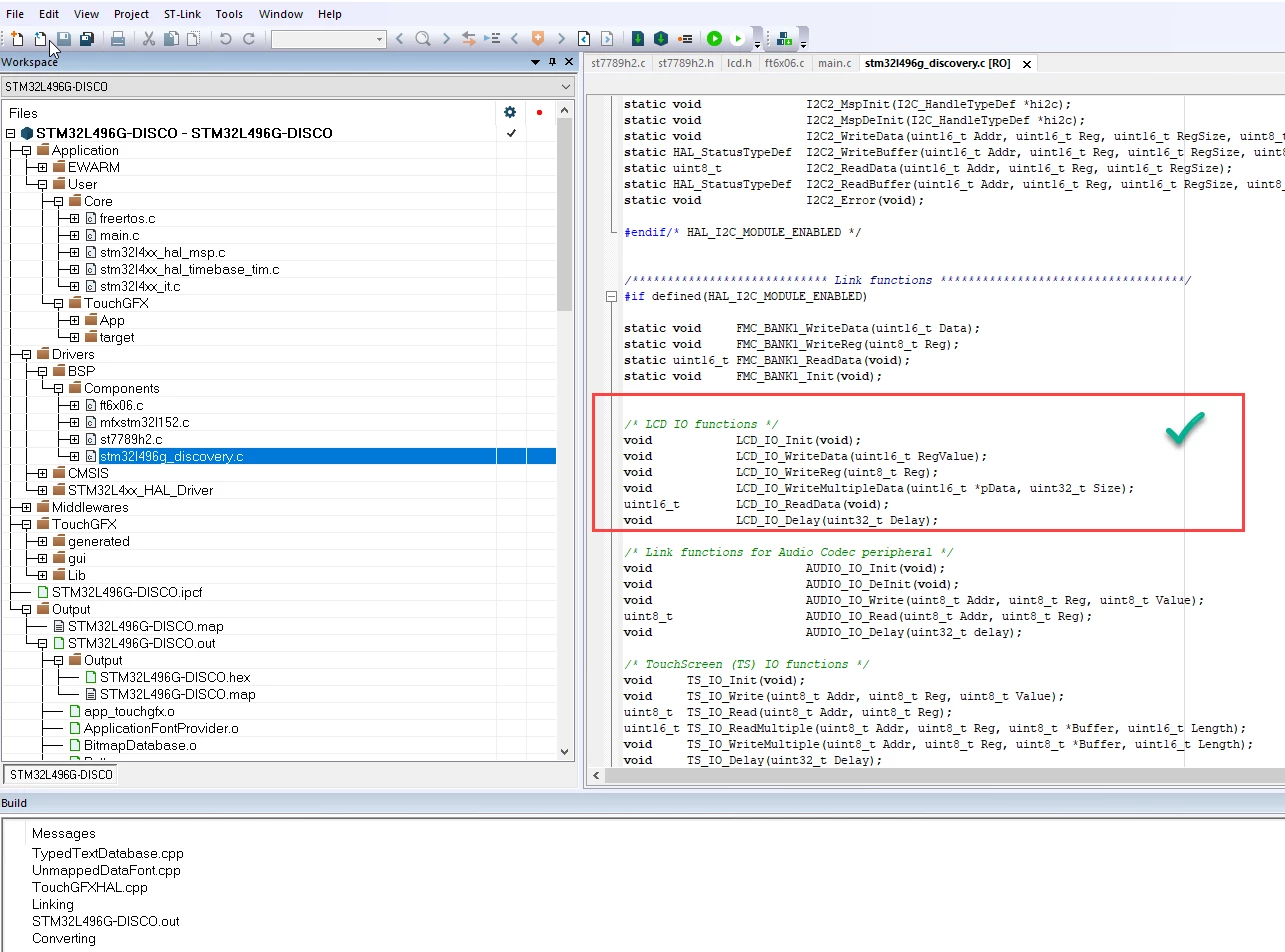
Task: Redo the last undone edit
Action: (249, 39)
